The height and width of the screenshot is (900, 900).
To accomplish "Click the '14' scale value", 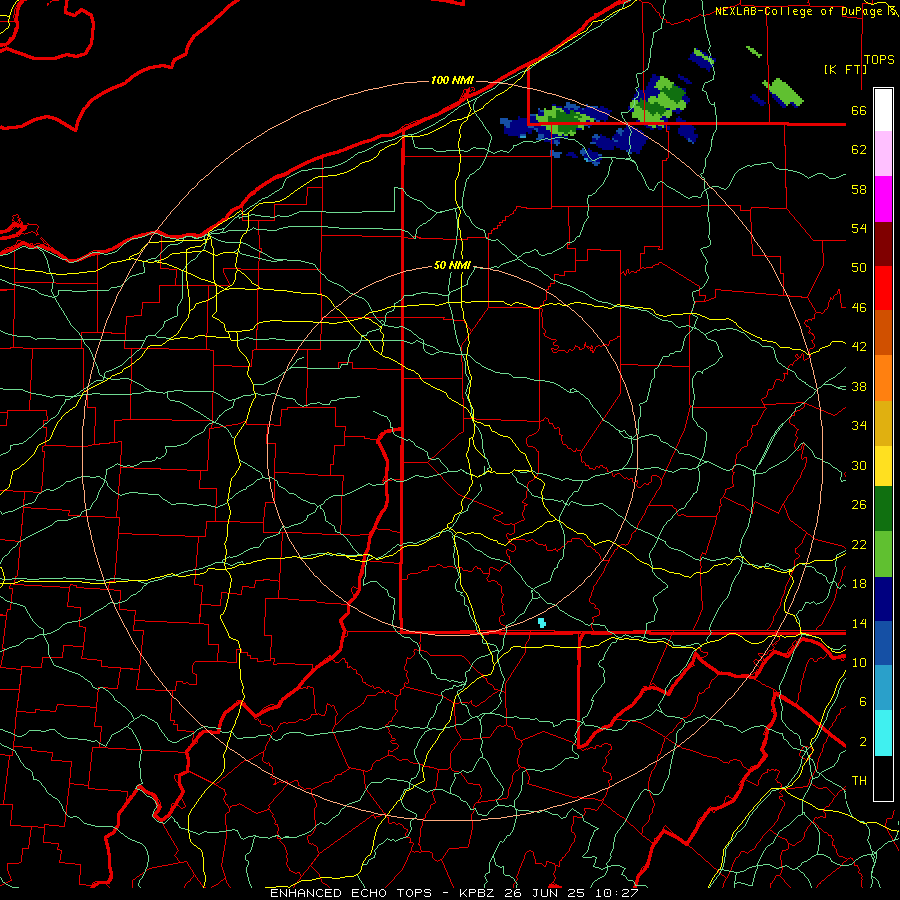I will (859, 623).
